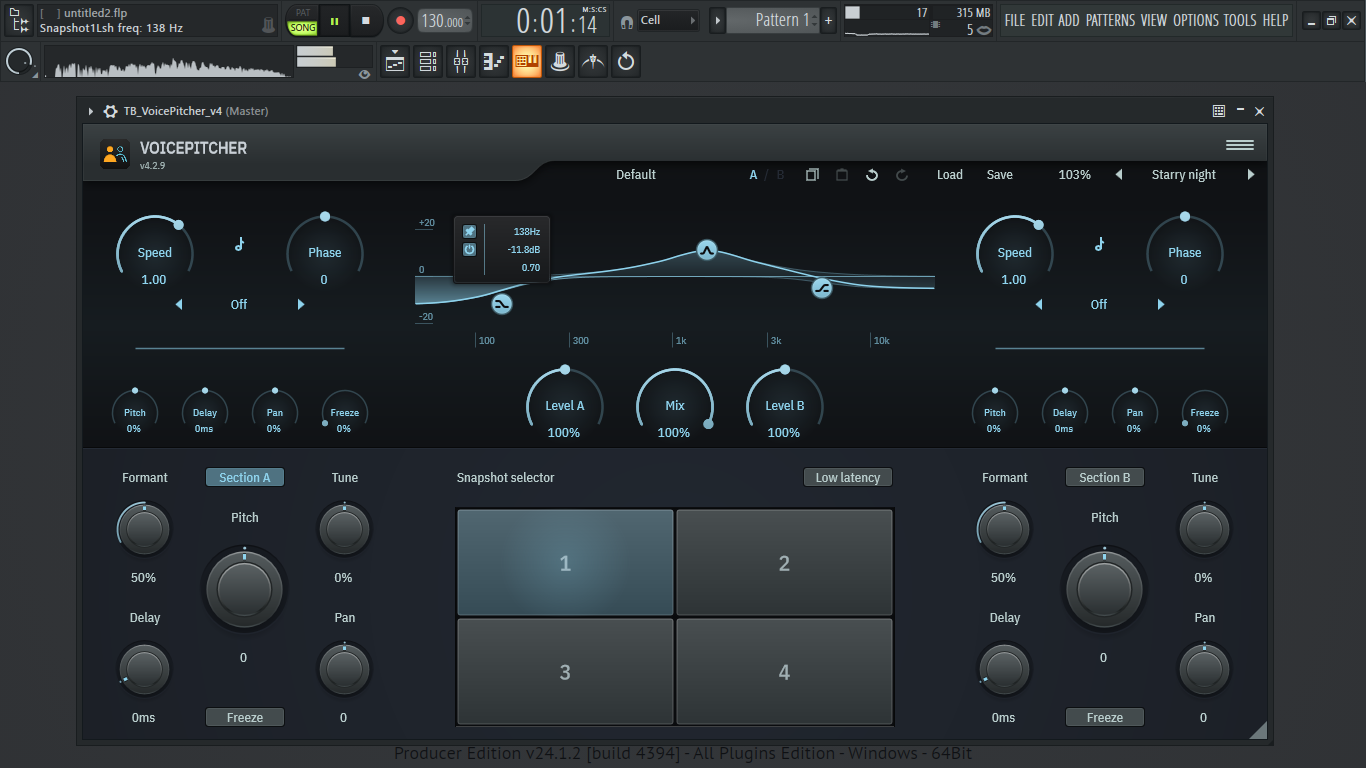This screenshot has height=768, width=1366.
Task: Click left arrow beside left Off label
Action: click(179, 304)
